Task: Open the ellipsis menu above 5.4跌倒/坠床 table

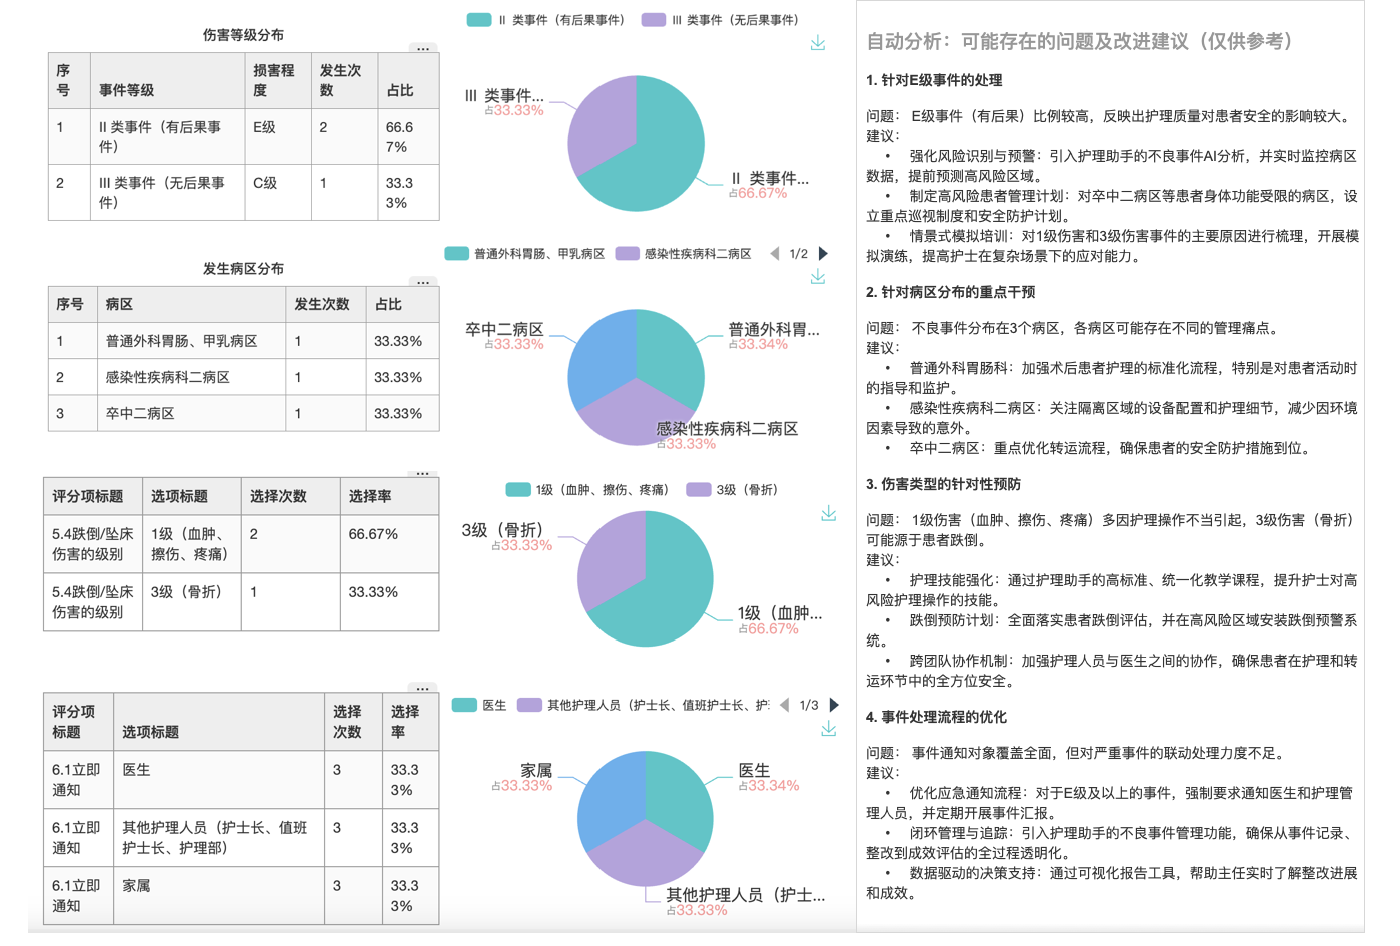Action: tap(423, 473)
